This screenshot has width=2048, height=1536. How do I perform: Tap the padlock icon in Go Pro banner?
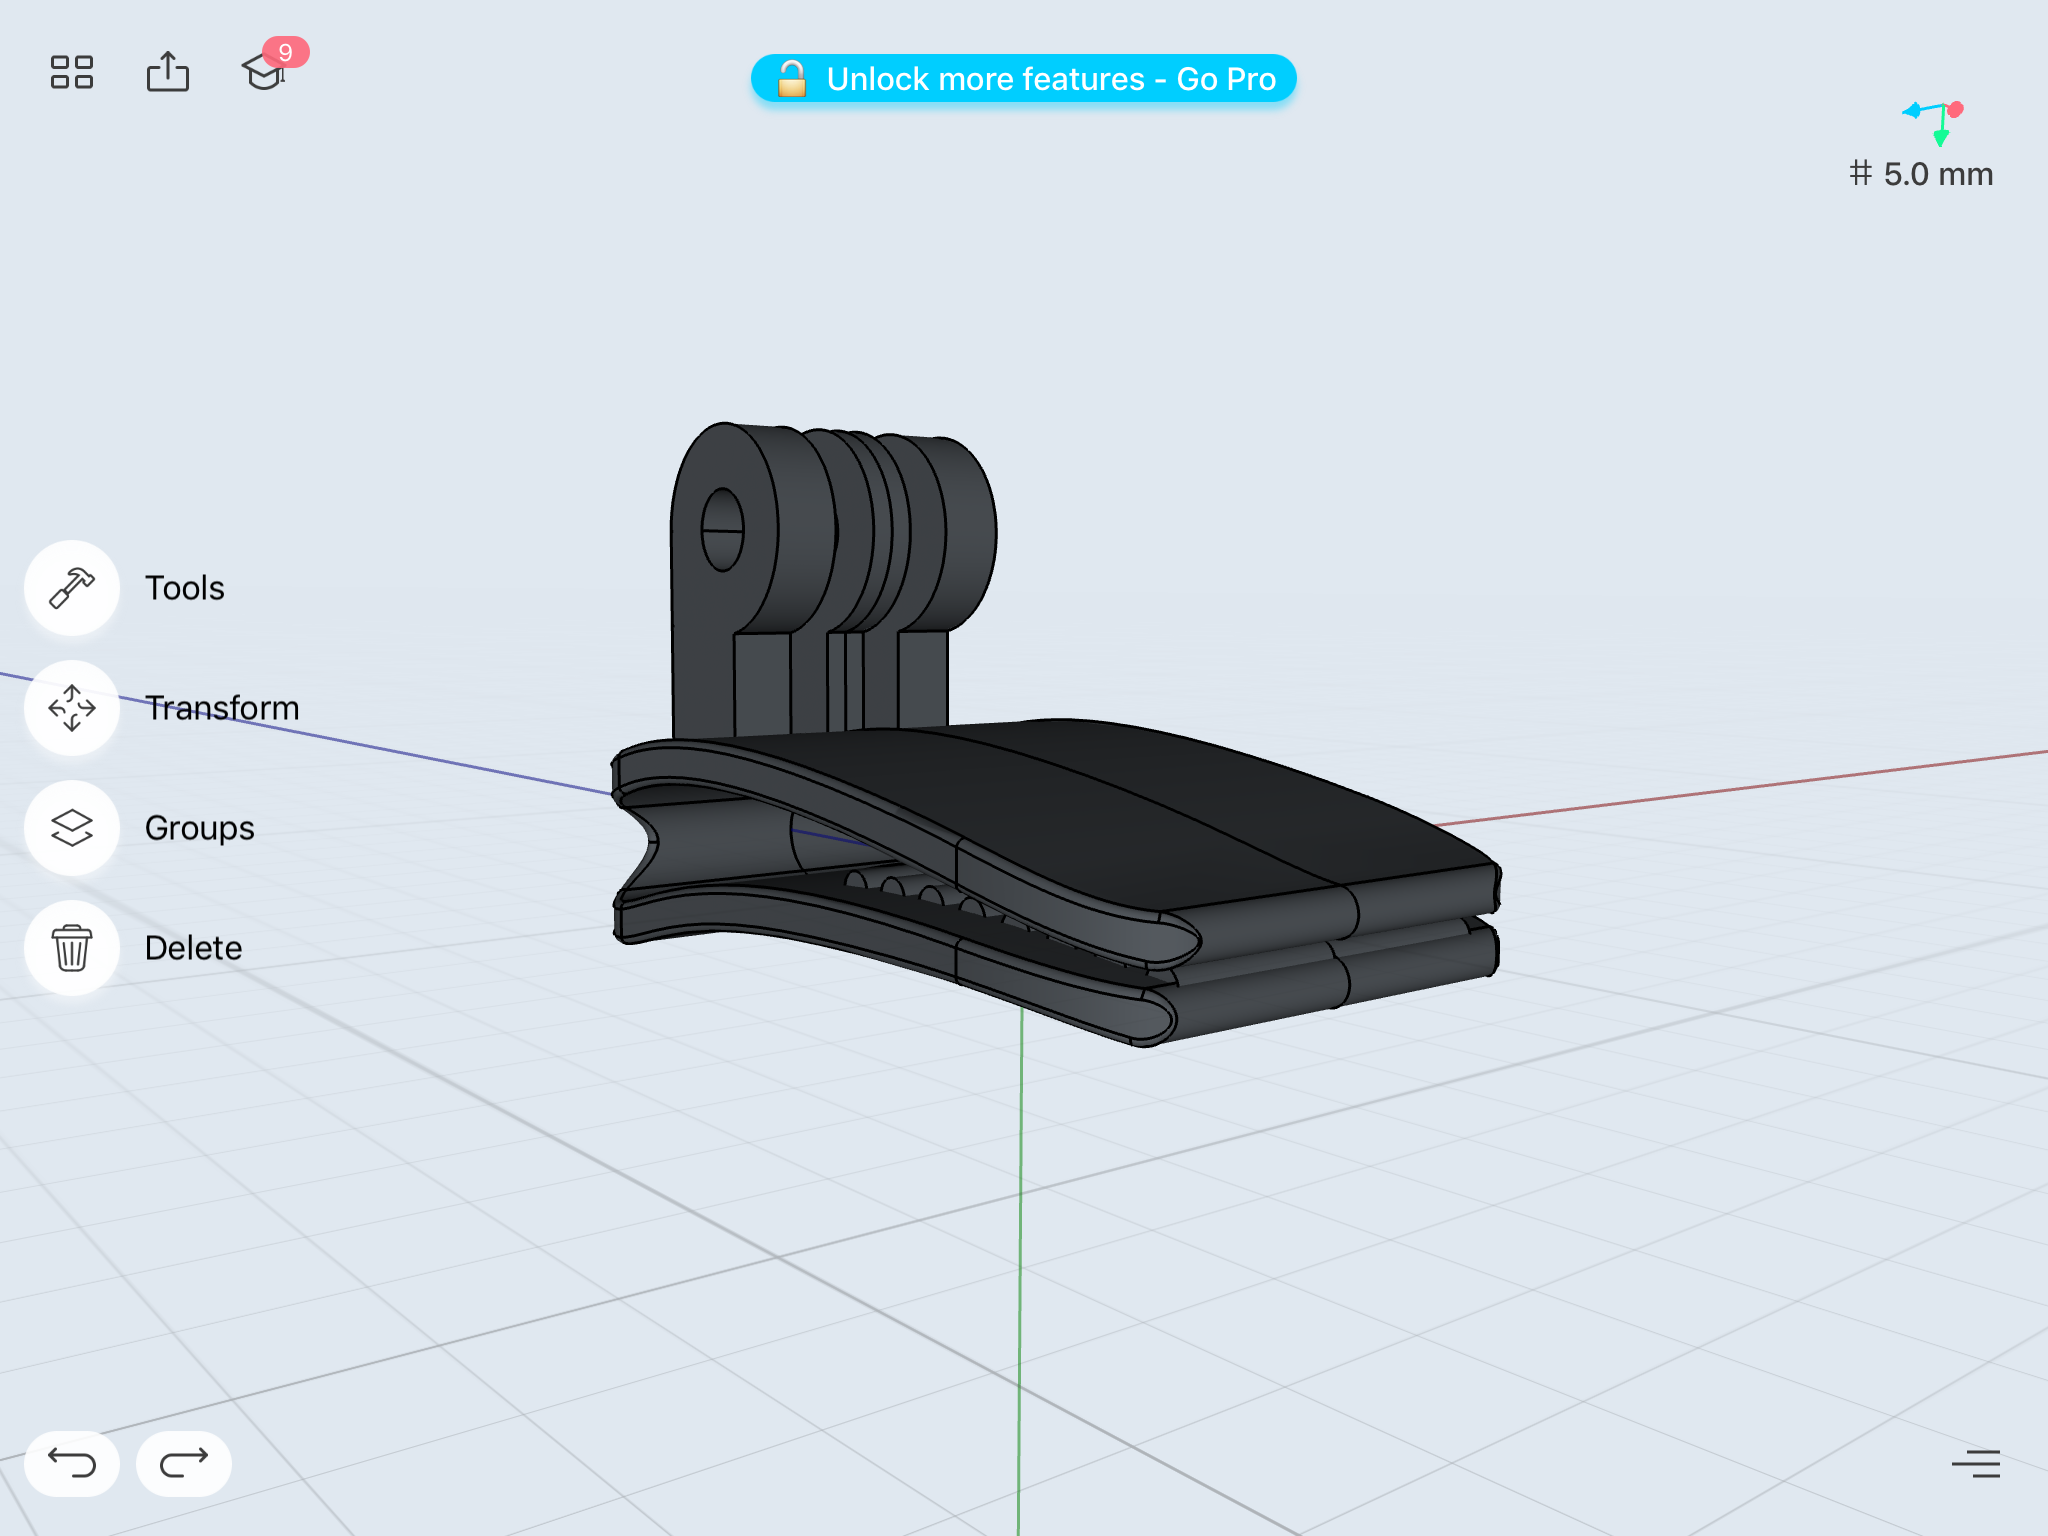(x=791, y=79)
